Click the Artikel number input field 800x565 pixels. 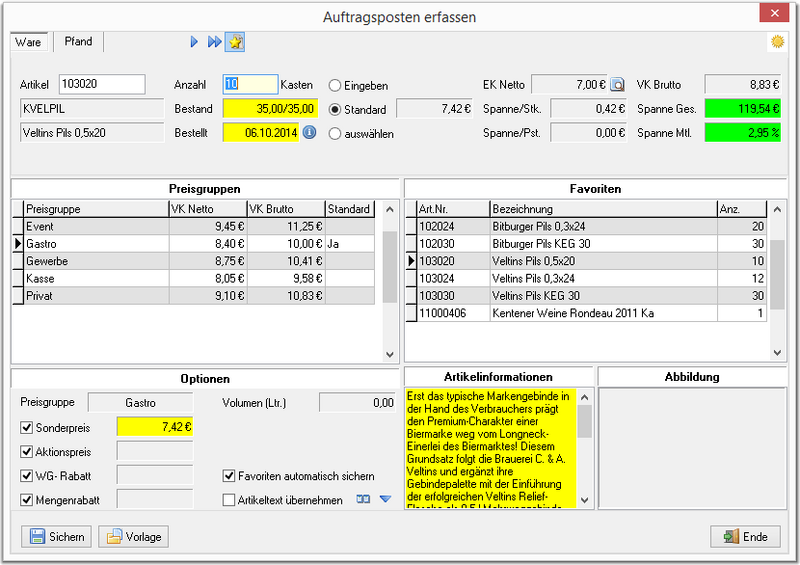[x=102, y=84]
